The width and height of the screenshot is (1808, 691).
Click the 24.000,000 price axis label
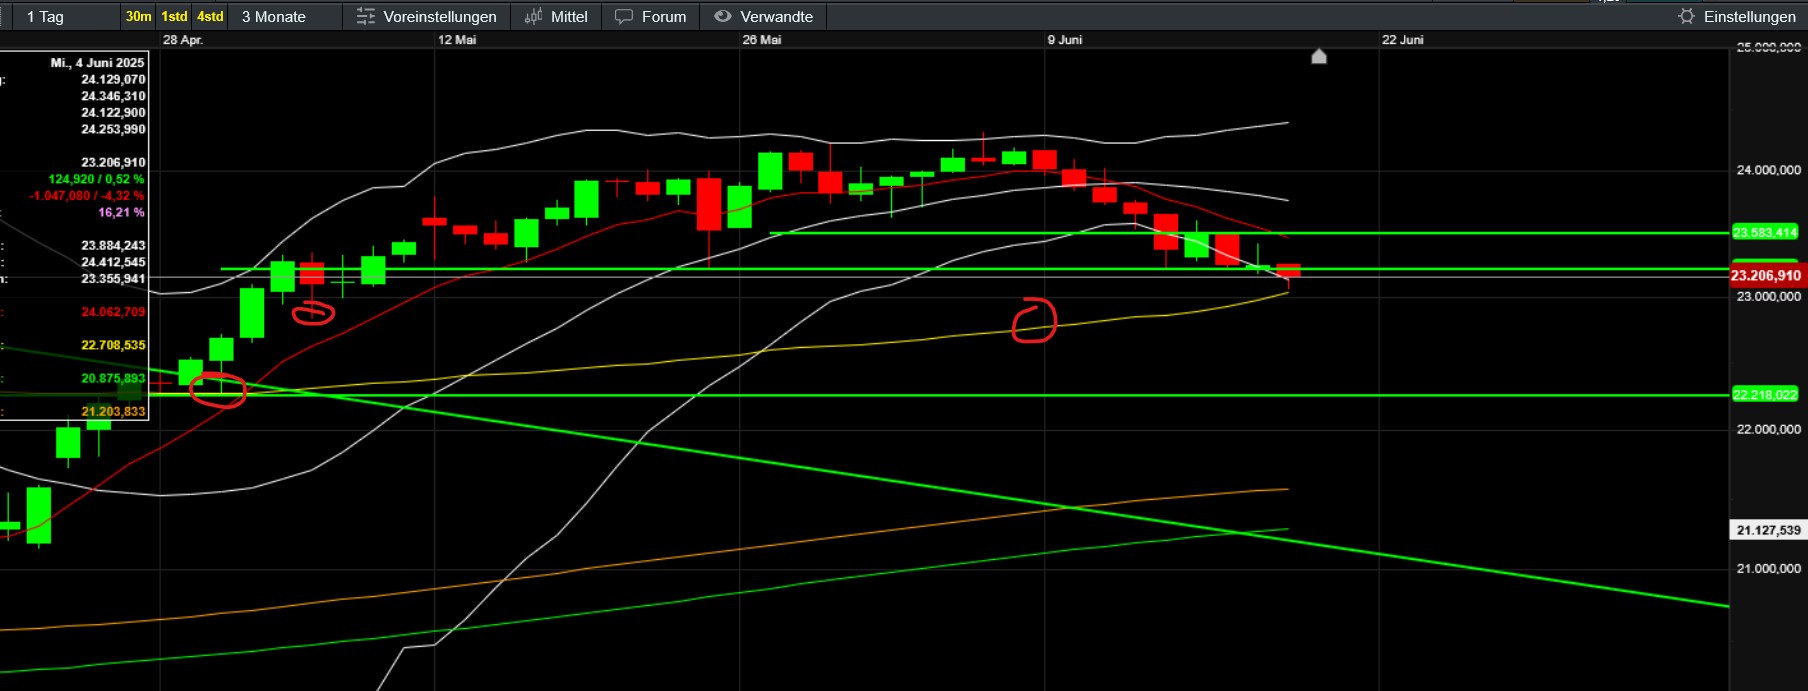[1768, 171]
